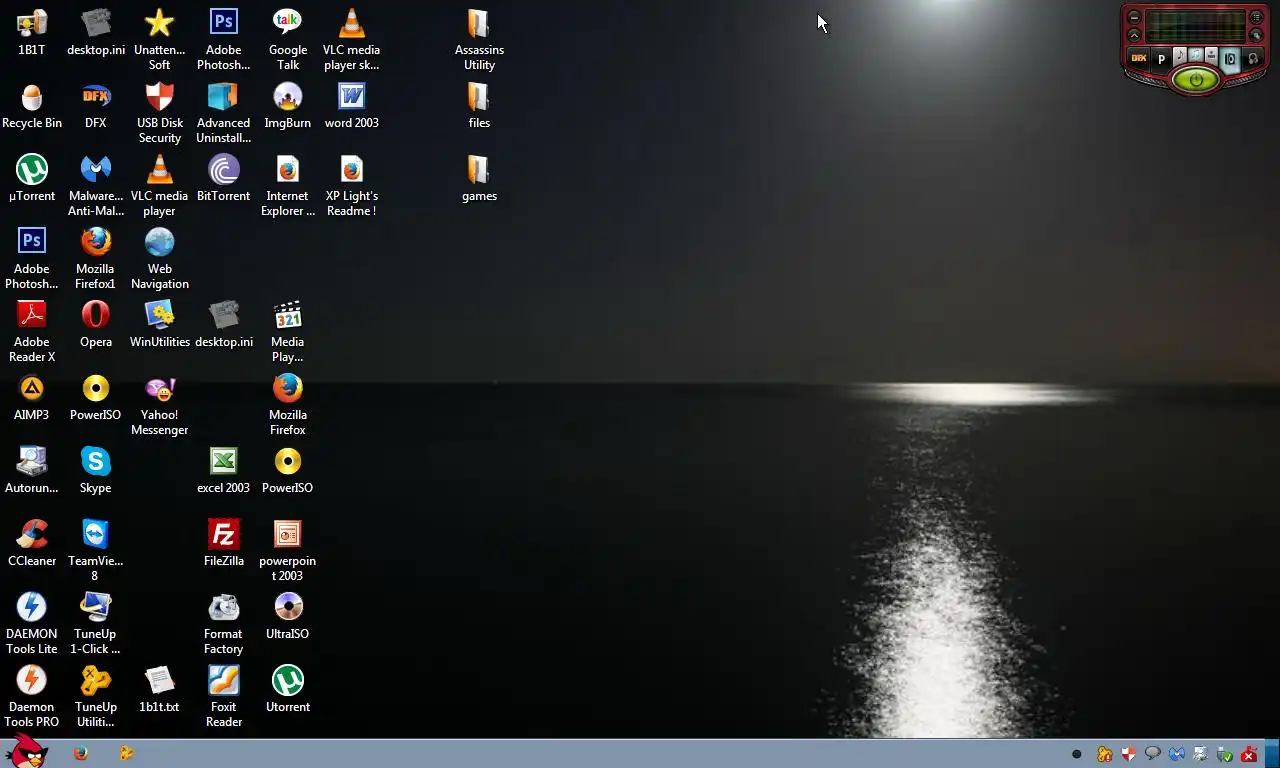Select the Opera browser icon
This screenshot has width=1280, height=768.
click(x=96, y=325)
